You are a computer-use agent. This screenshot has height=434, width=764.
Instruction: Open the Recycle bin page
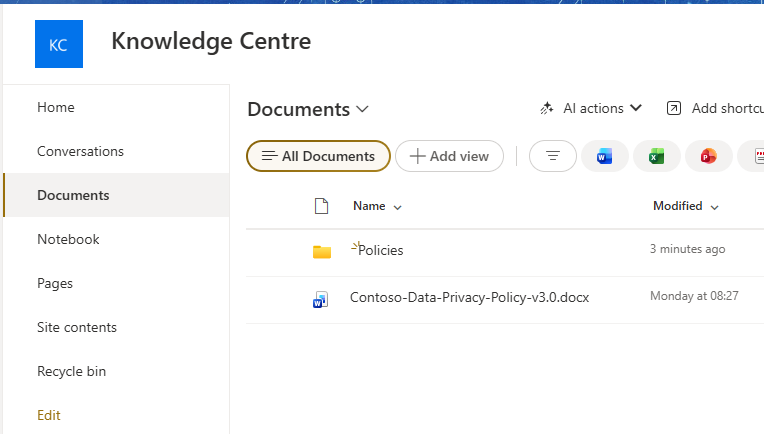pos(71,371)
